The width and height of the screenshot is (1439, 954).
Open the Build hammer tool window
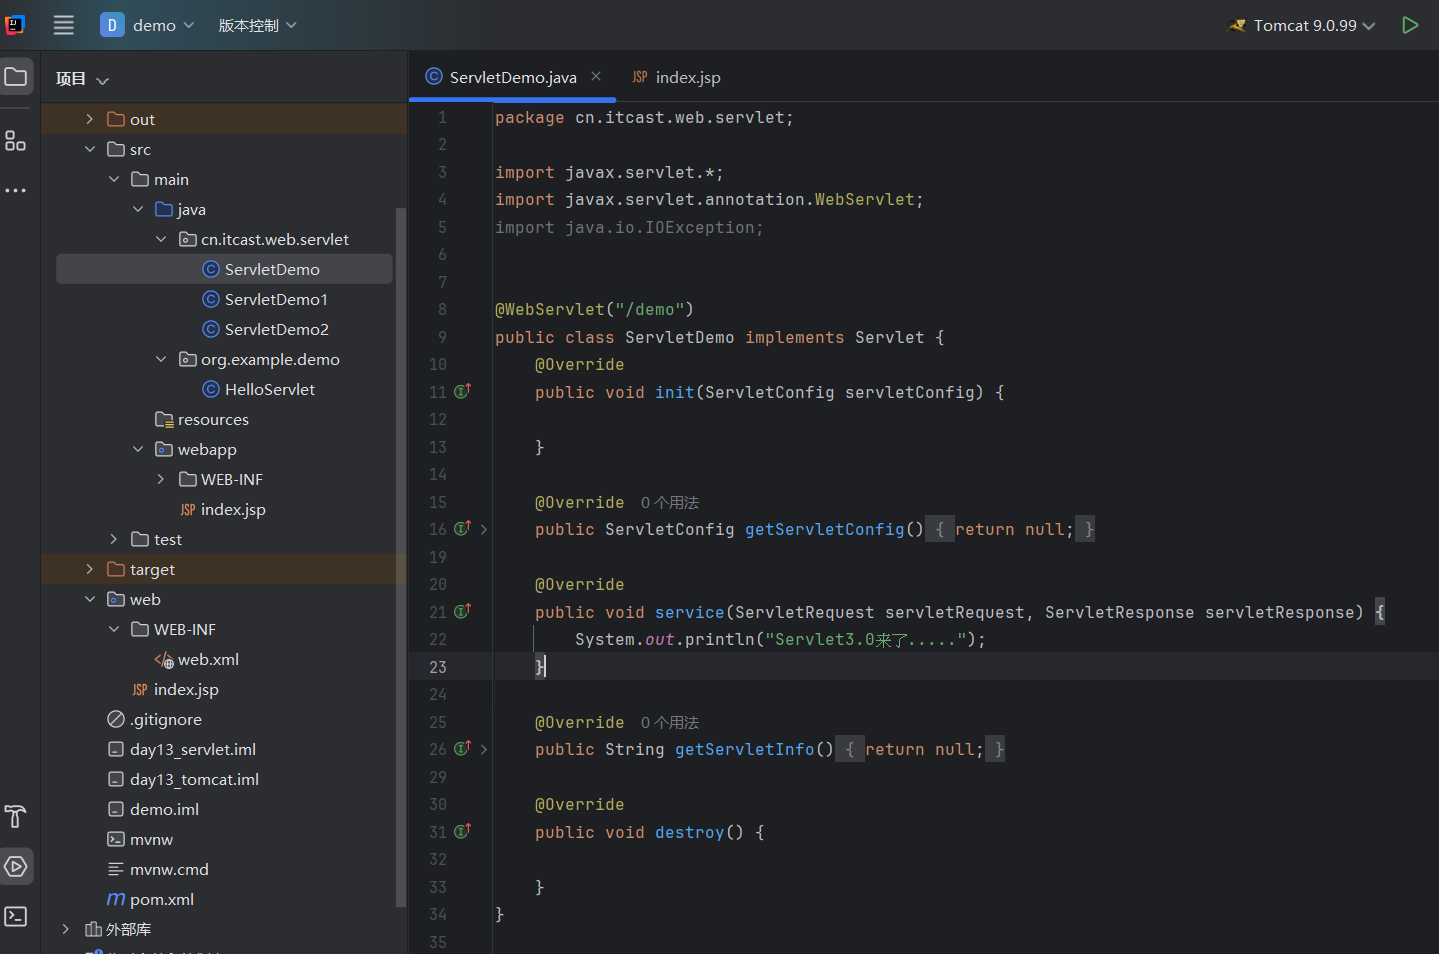(x=16, y=816)
